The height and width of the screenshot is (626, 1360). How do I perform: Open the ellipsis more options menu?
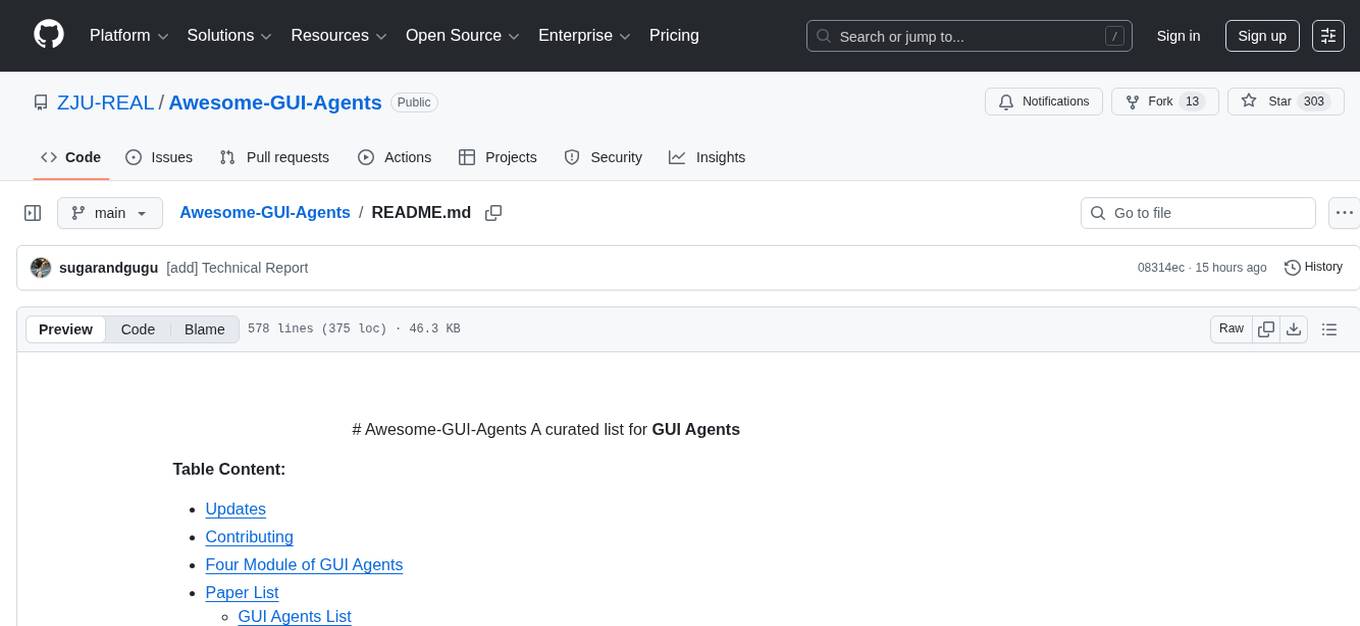1344,213
